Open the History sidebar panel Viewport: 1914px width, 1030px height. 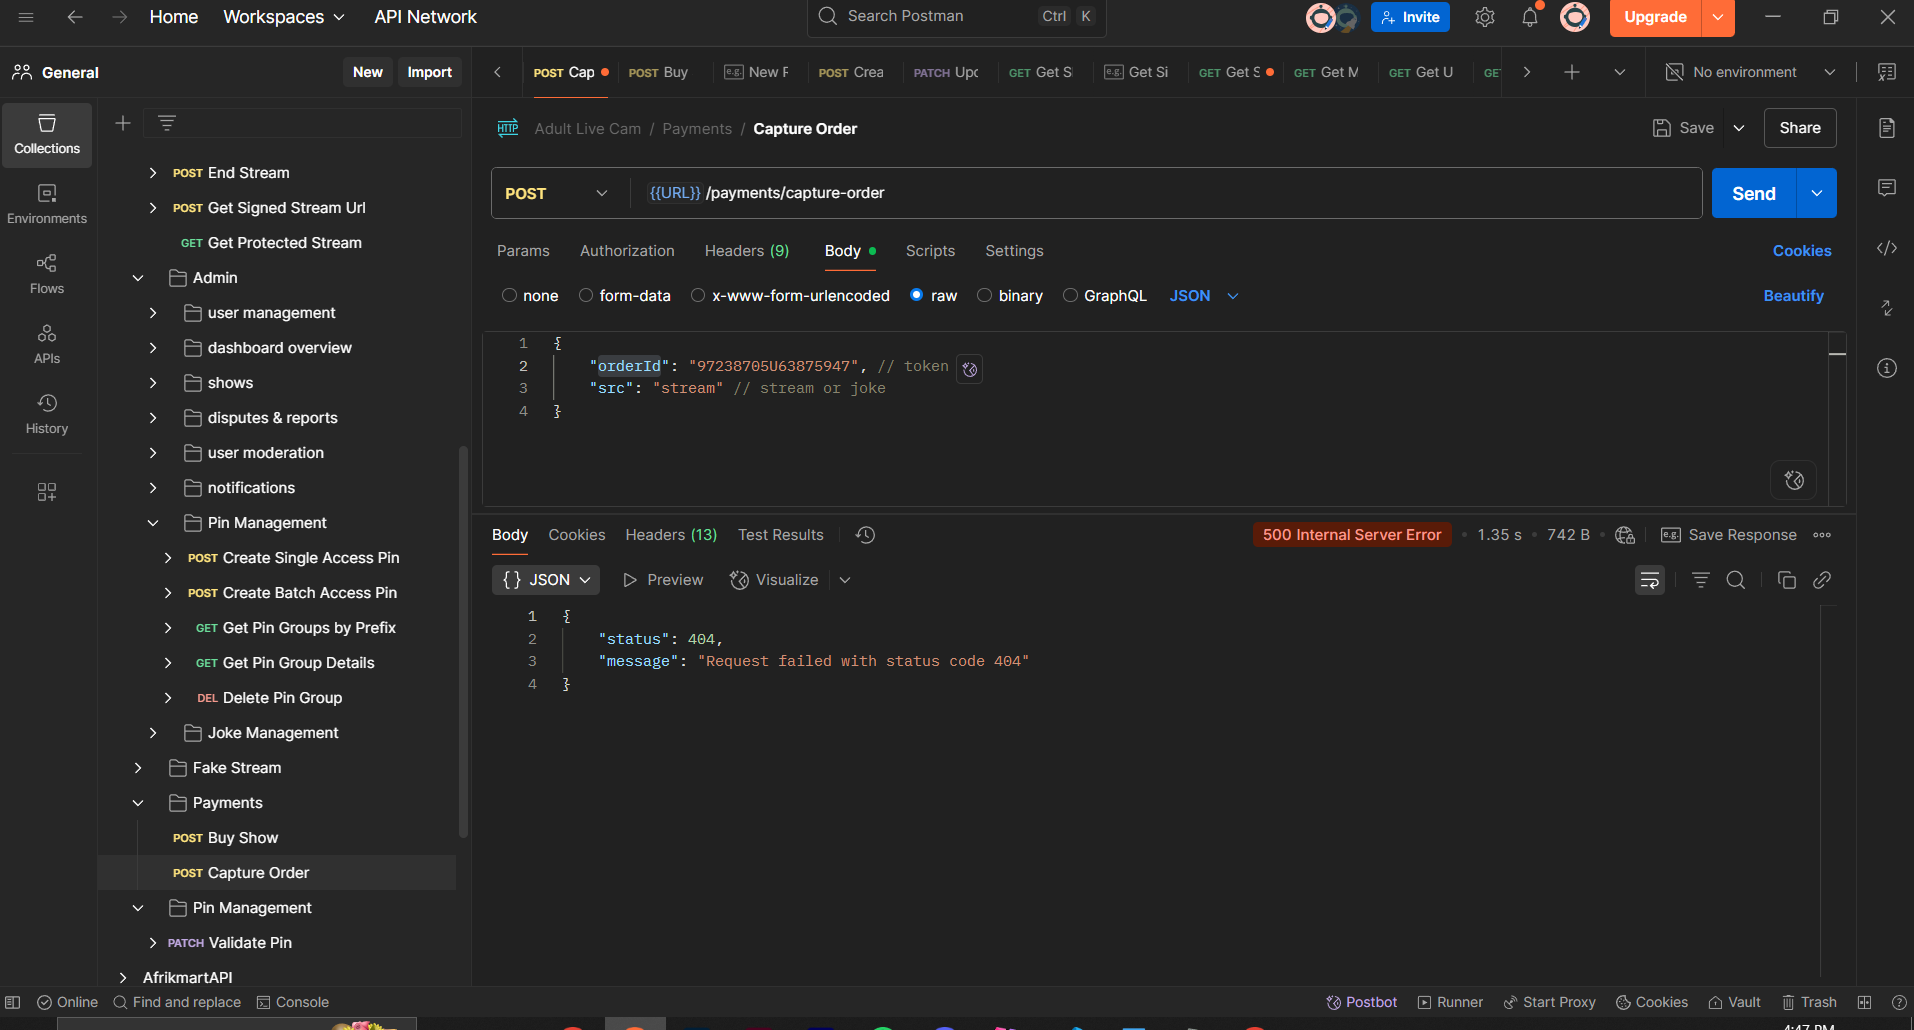pyautogui.click(x=47, y=415)
